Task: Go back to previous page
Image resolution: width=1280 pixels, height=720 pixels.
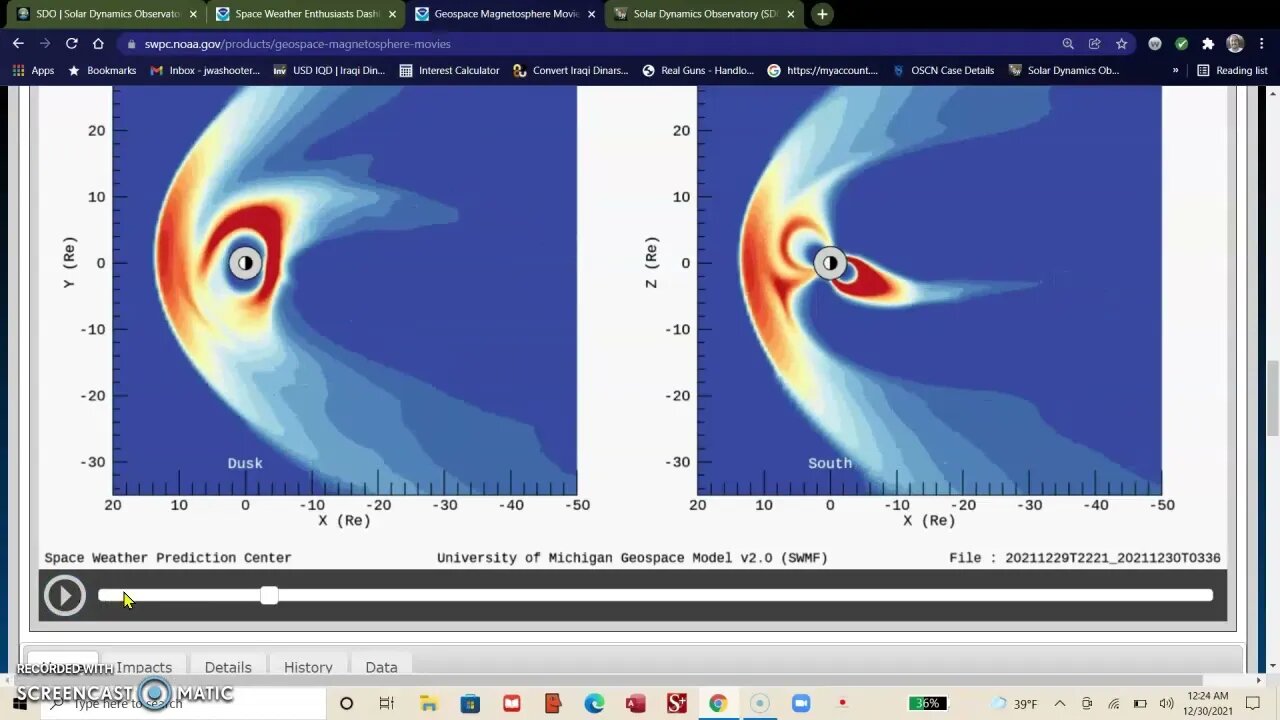Action: pos(18,44)
